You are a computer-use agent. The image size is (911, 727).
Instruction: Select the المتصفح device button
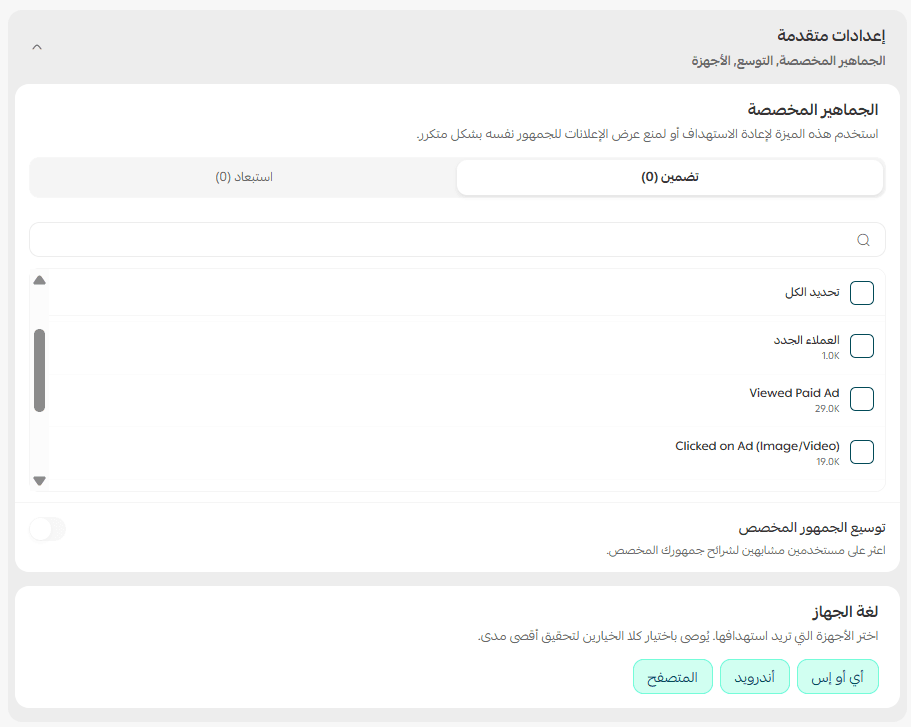673,677
